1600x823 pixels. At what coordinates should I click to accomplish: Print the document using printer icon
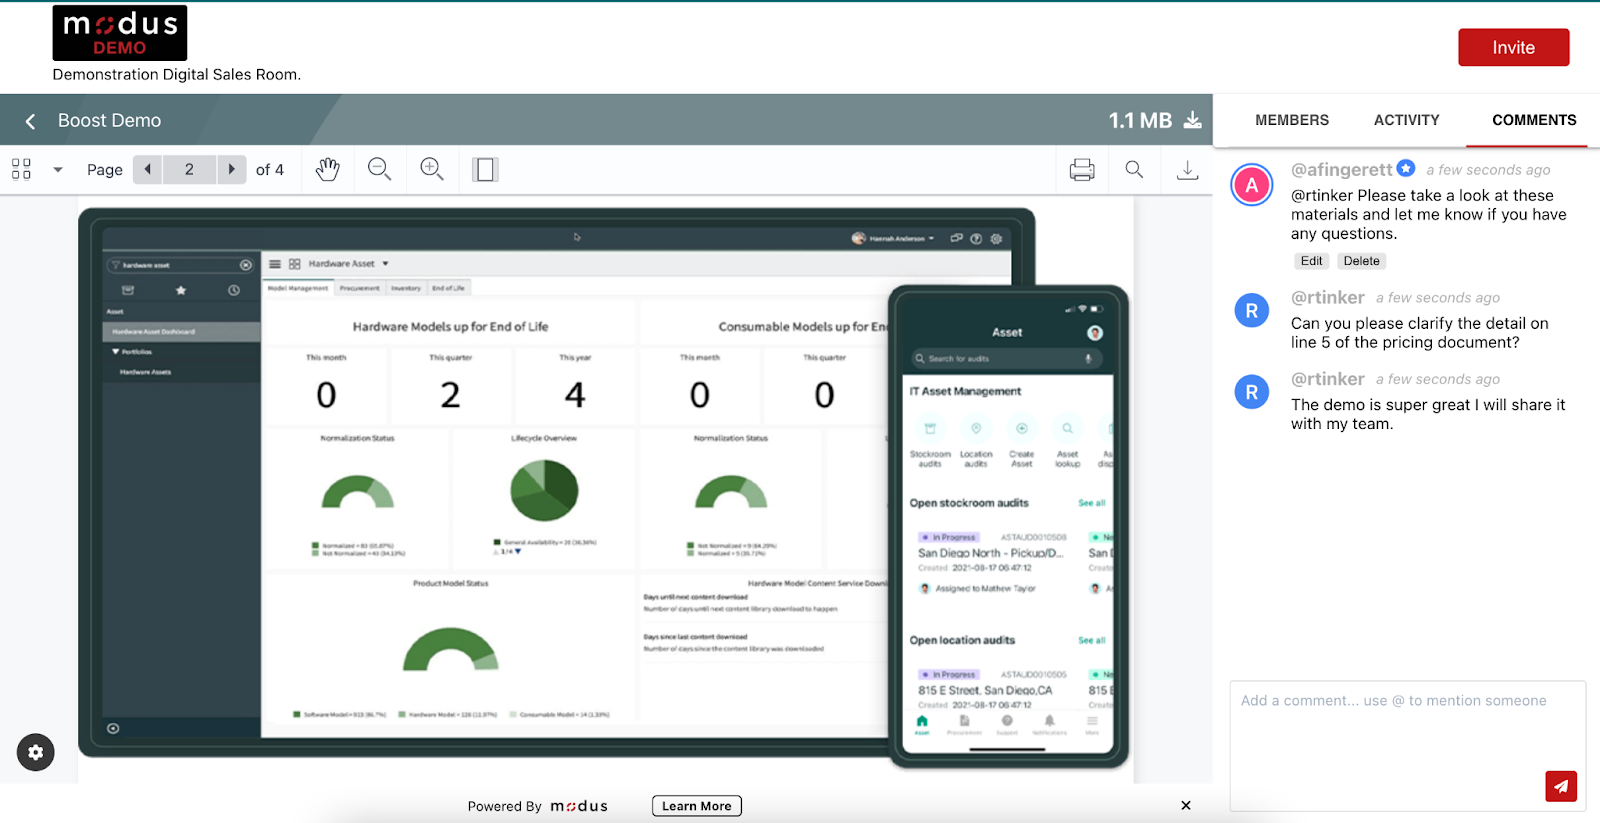(1082, 170)
